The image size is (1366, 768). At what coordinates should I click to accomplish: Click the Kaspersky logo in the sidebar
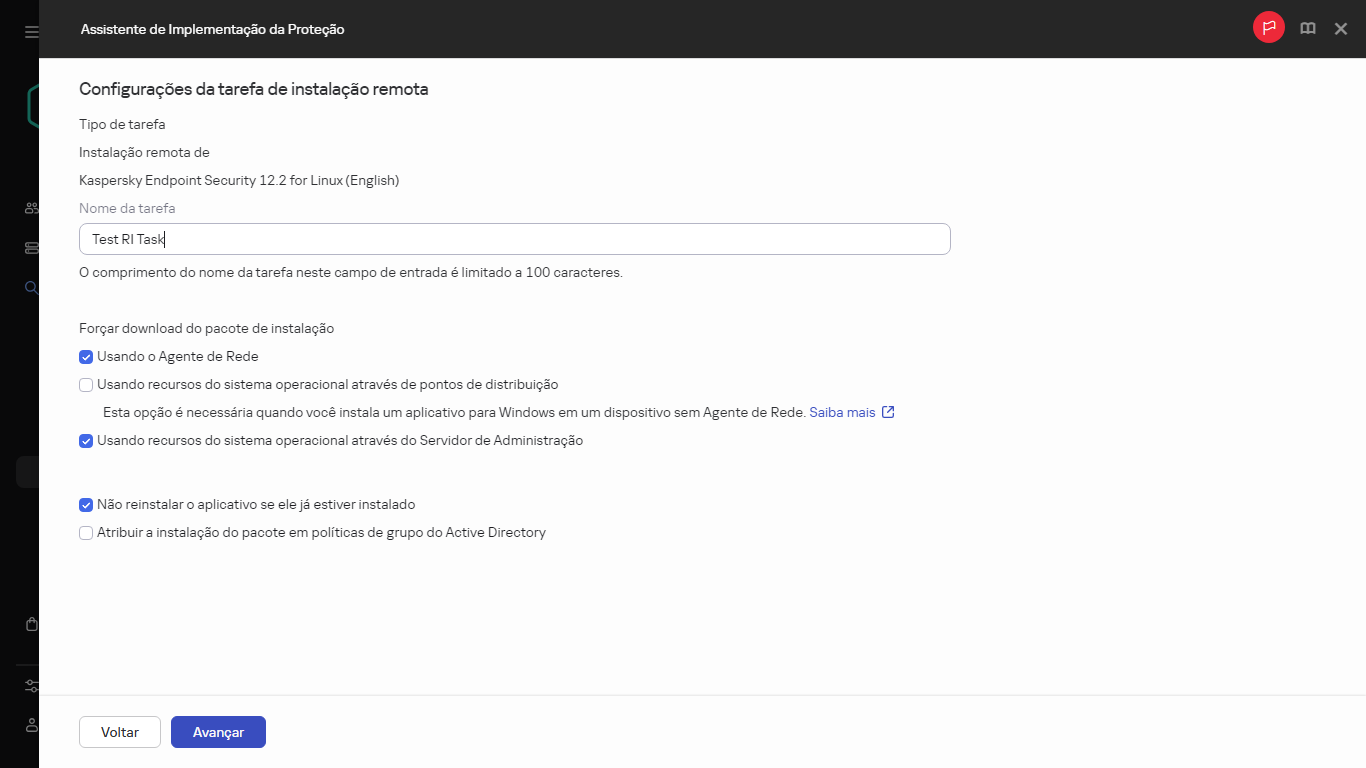(x=30, y=105)
